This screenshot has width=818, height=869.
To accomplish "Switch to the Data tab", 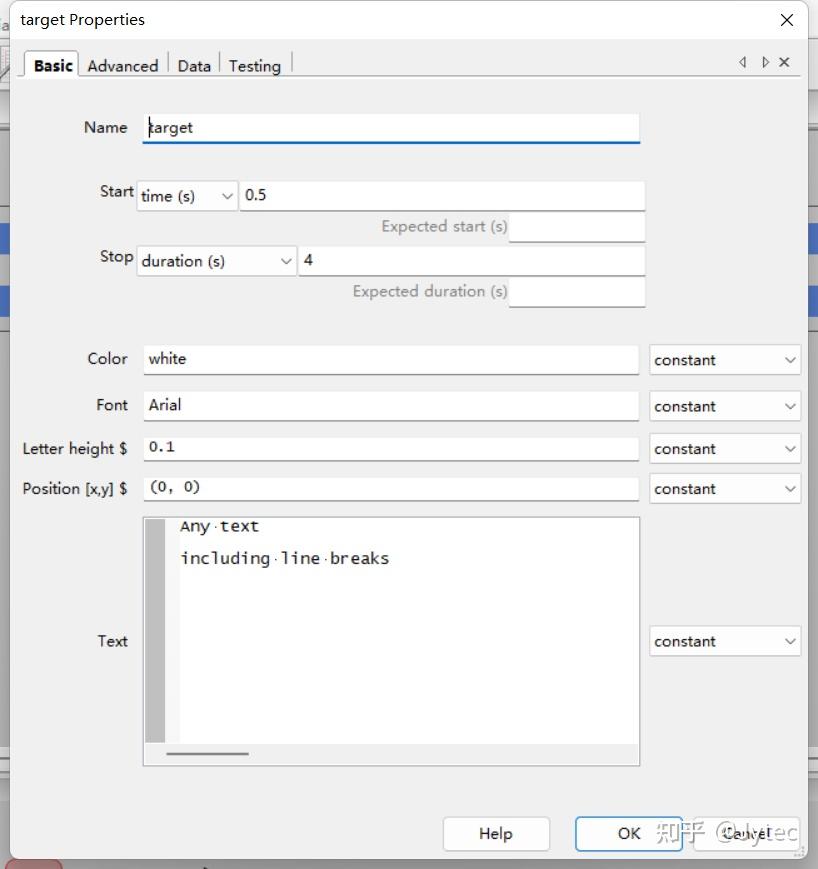I will pos(194,65).
